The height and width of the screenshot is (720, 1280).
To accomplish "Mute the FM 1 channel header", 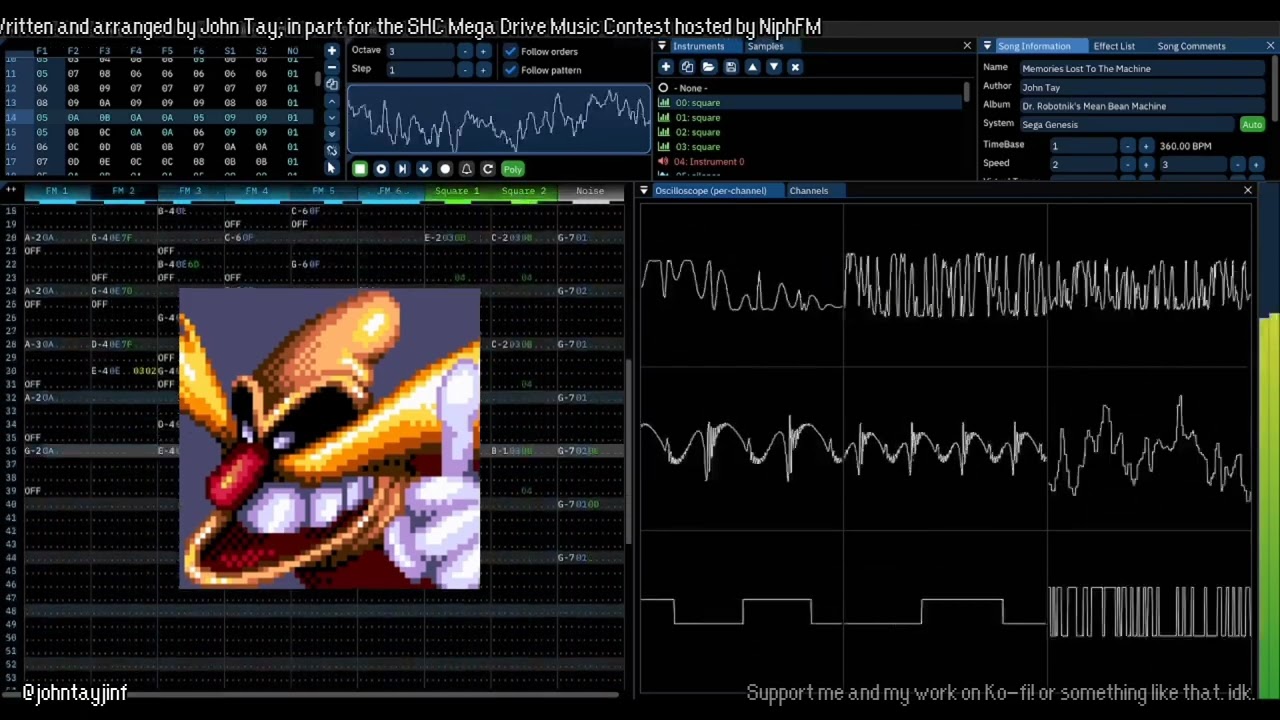I will [58, 191].
